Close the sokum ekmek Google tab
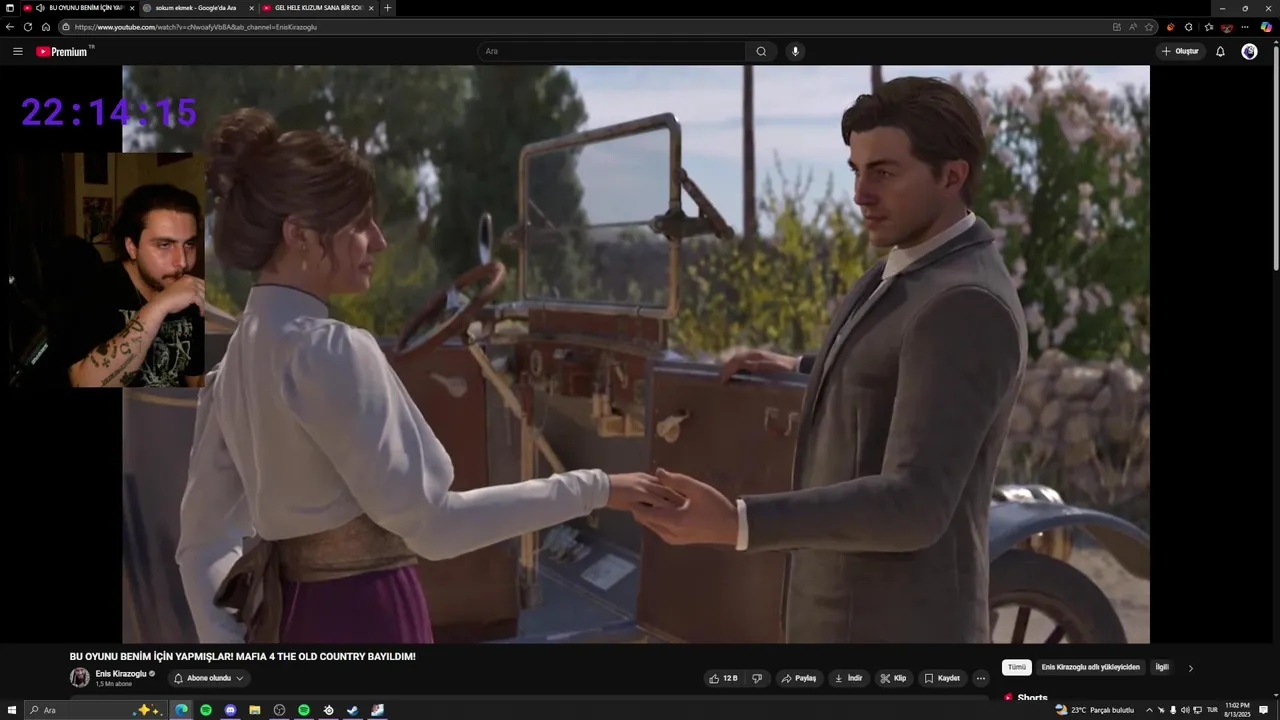Image resolution: width=1280 pixels, height=720 pixels. (x=251, y=8)
